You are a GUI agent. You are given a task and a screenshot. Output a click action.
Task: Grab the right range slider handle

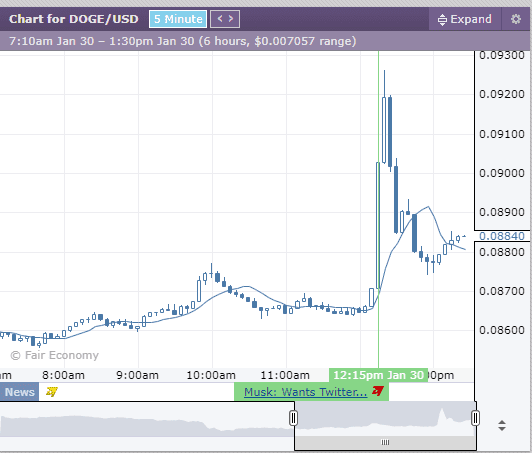pyautogui.click(x=475, y=418)
